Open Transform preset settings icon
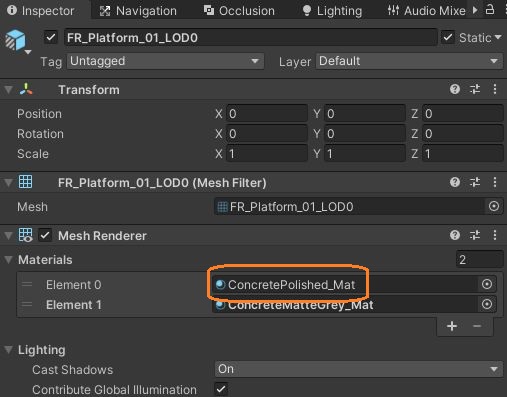 click(475, 89)
